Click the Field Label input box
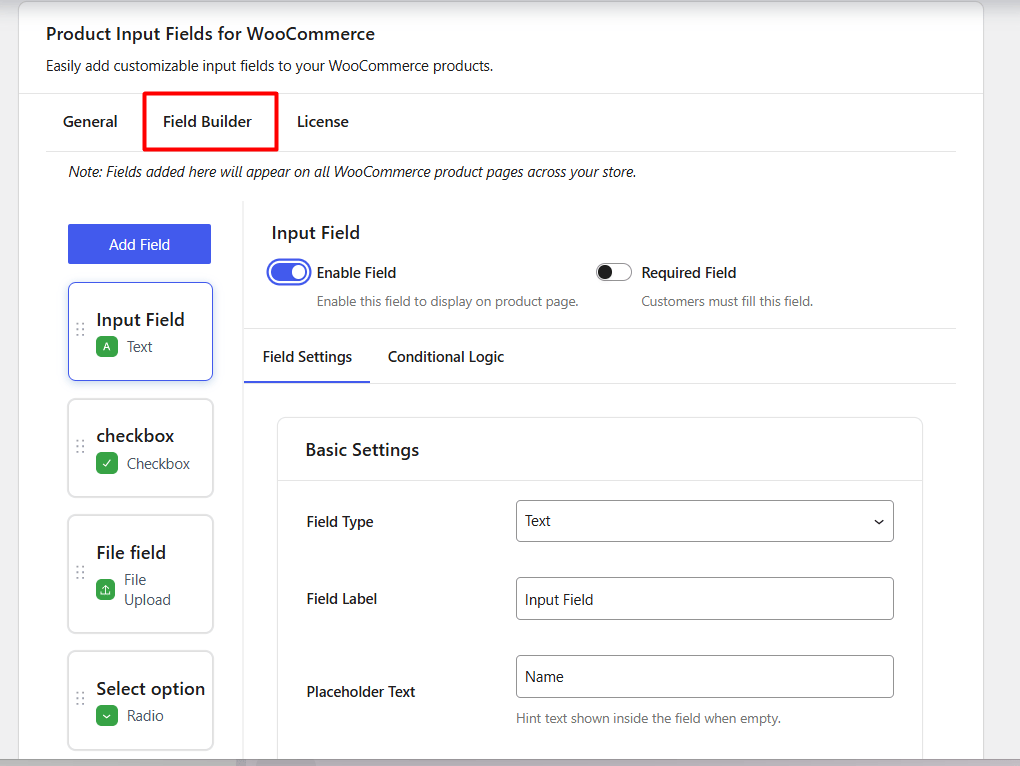This screenshot has height=766, width=1020. pos(705,598)
